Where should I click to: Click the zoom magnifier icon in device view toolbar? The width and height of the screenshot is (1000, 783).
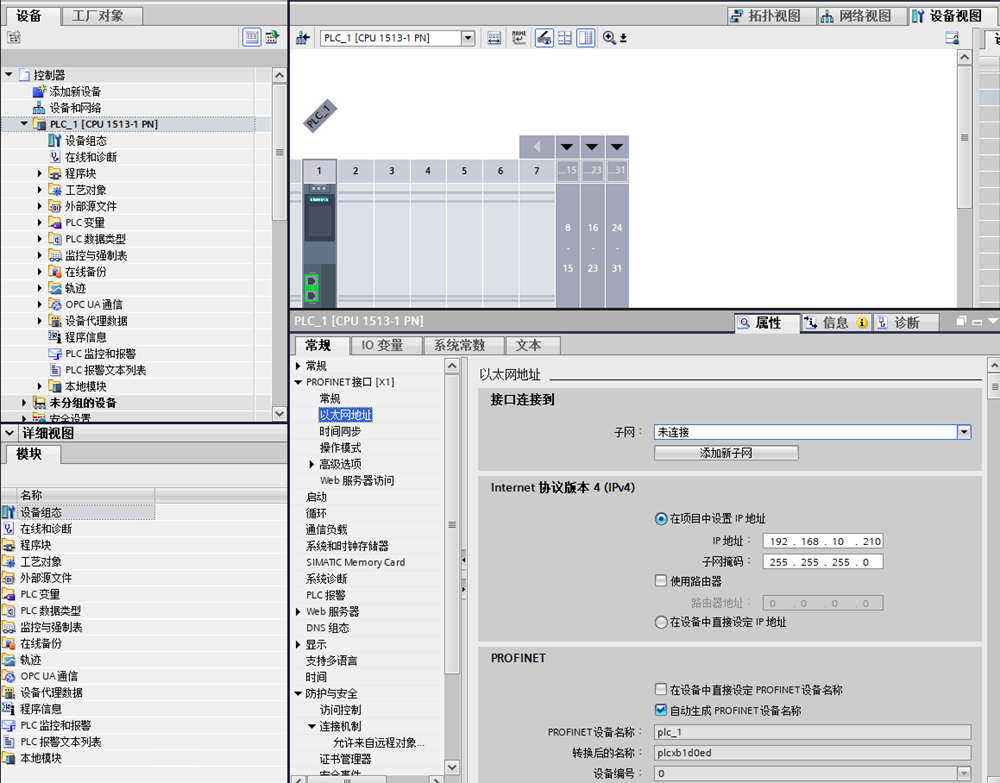tap(609, 38)
